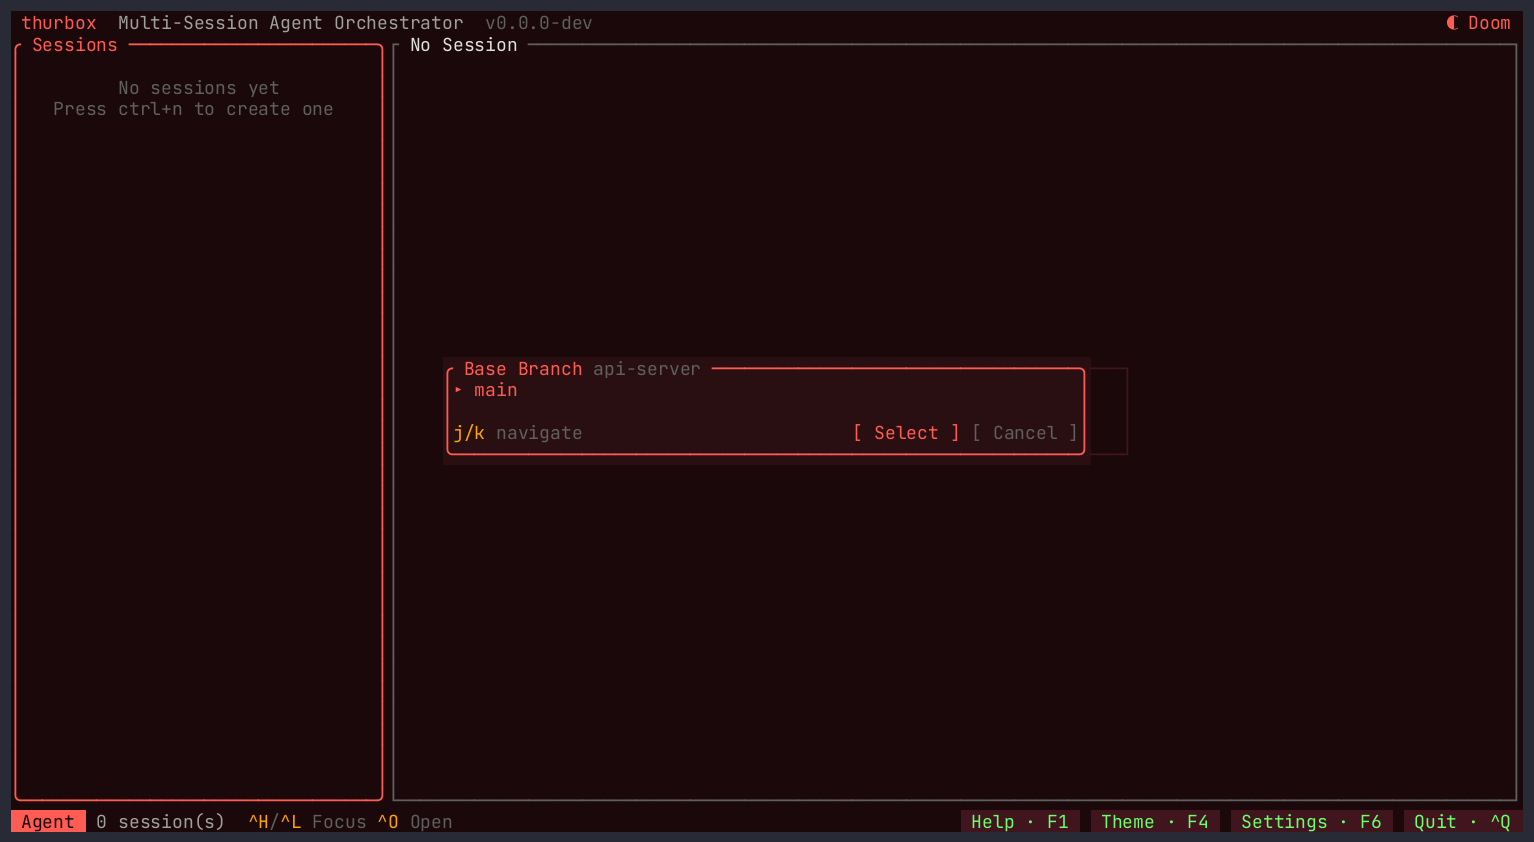Click the Cancel button in Base Branch dialog
Viewport: 1534px width, 842px height.
[1025, 433]
